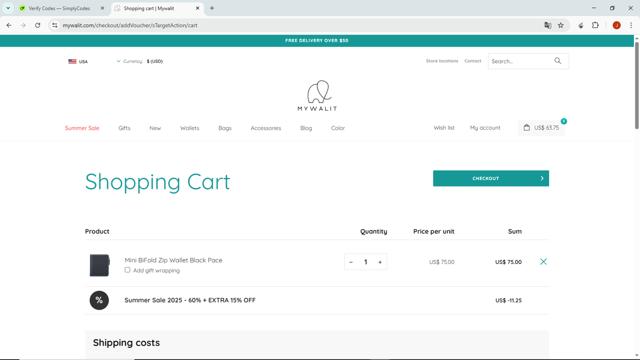The width and height of the screenshot is (640, 360).
Task: Open the Currency $ (USD) dropdown
Action: point(140,61)
